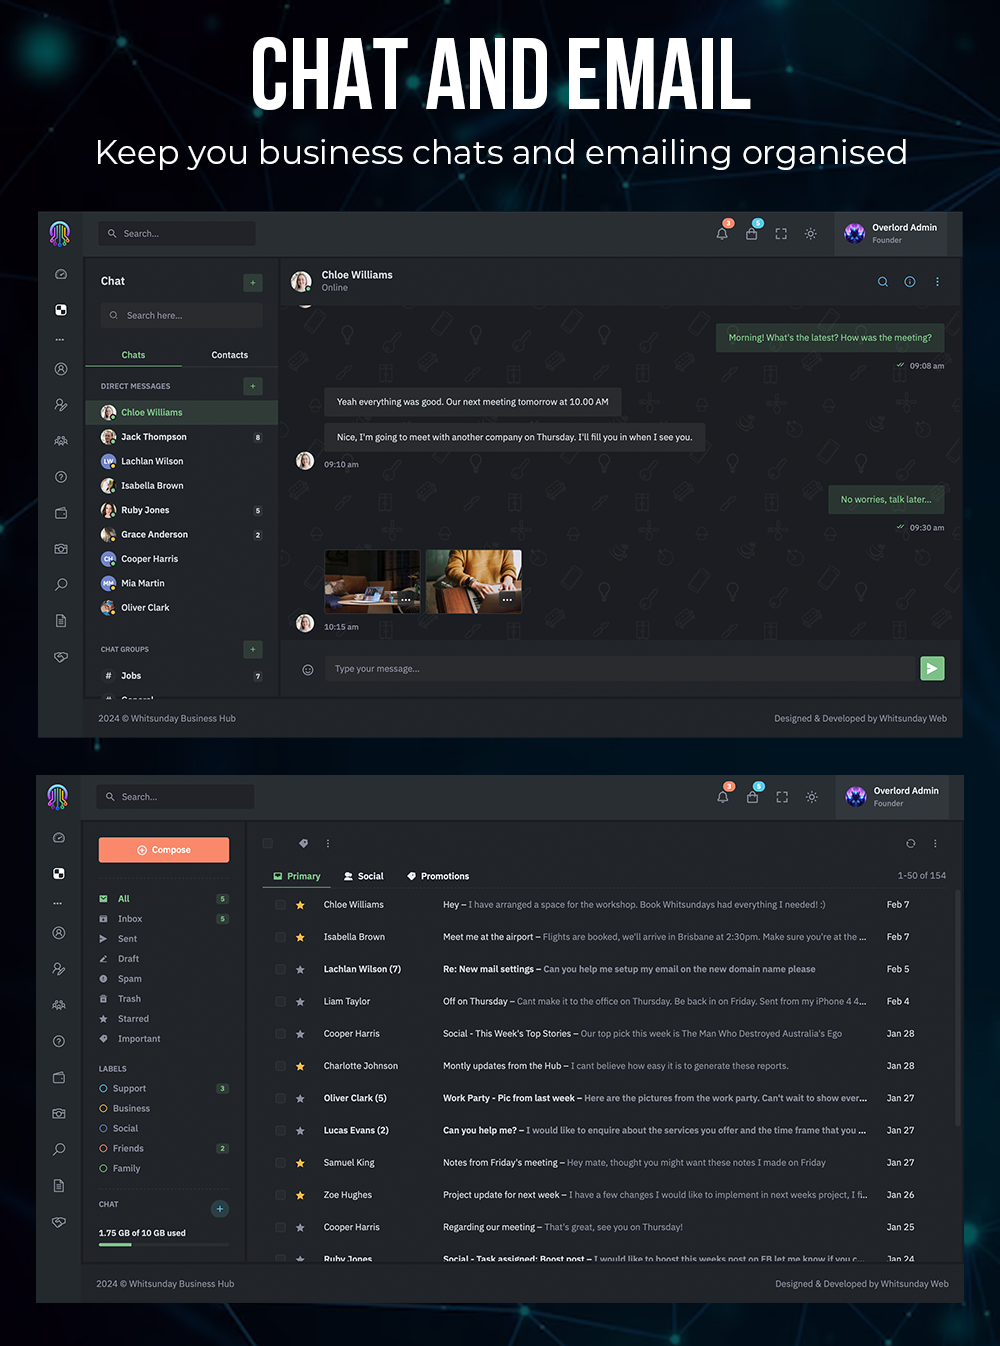Open chat header three-dot options menu

coord(937,282)
